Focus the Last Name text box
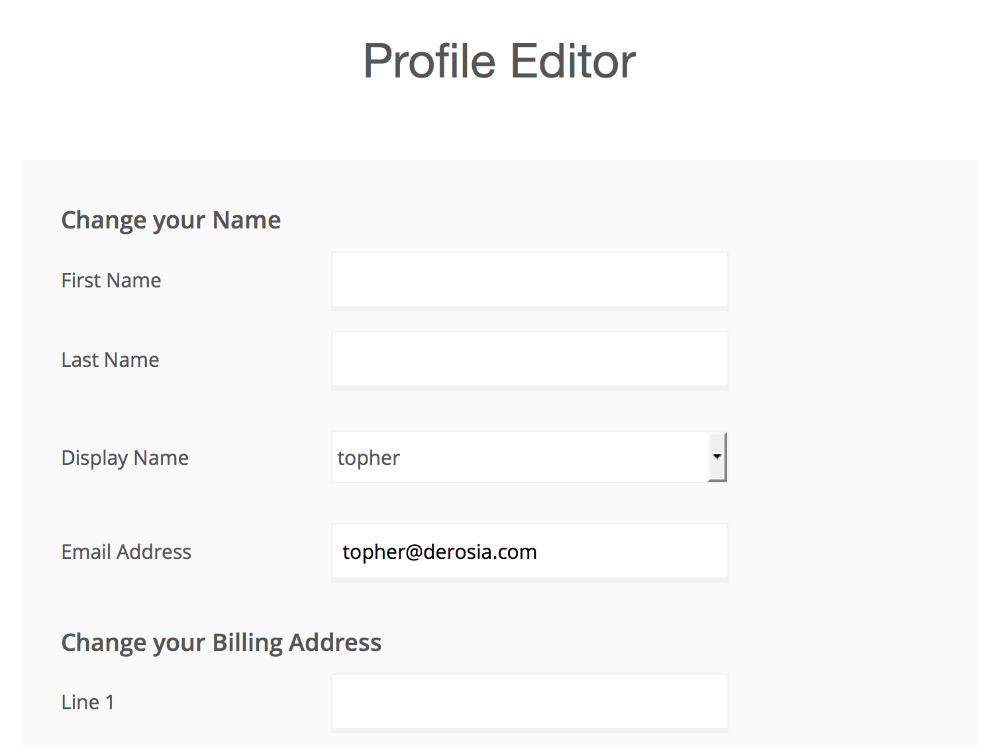 (529, 359)
